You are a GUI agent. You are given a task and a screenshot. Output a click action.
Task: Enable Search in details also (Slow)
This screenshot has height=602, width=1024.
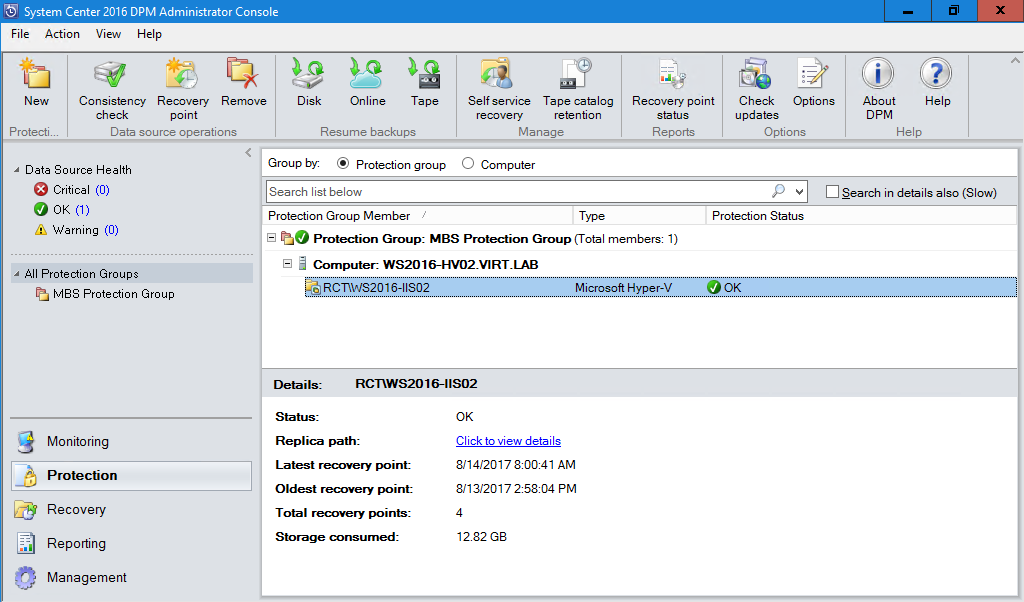(832, 192)
